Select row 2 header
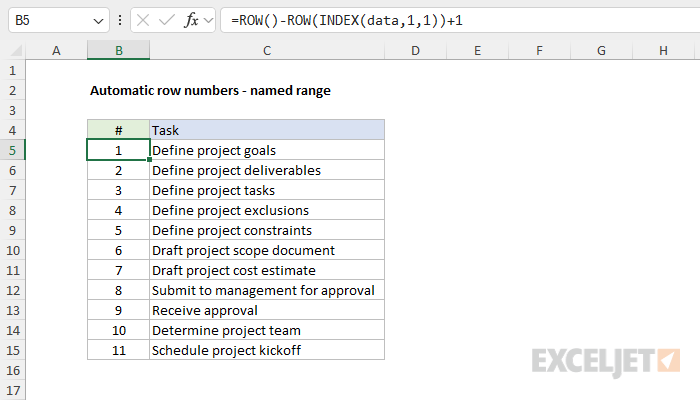Screen dimensions: 700x400 click(12, 90)
